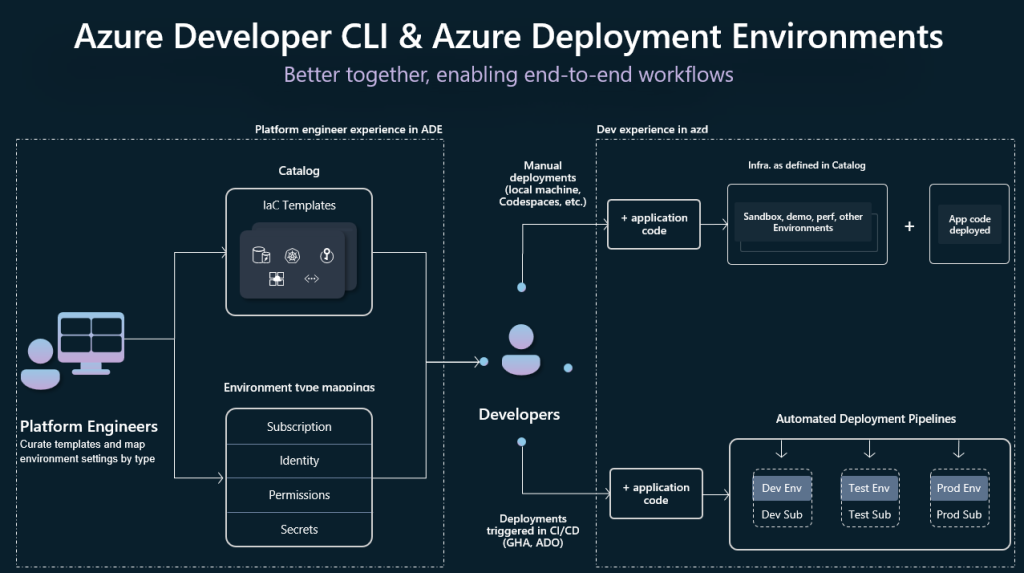Choose the Permissions mapping row
The height and width of the screenshot is (573, 1024).
click(299, 495)
